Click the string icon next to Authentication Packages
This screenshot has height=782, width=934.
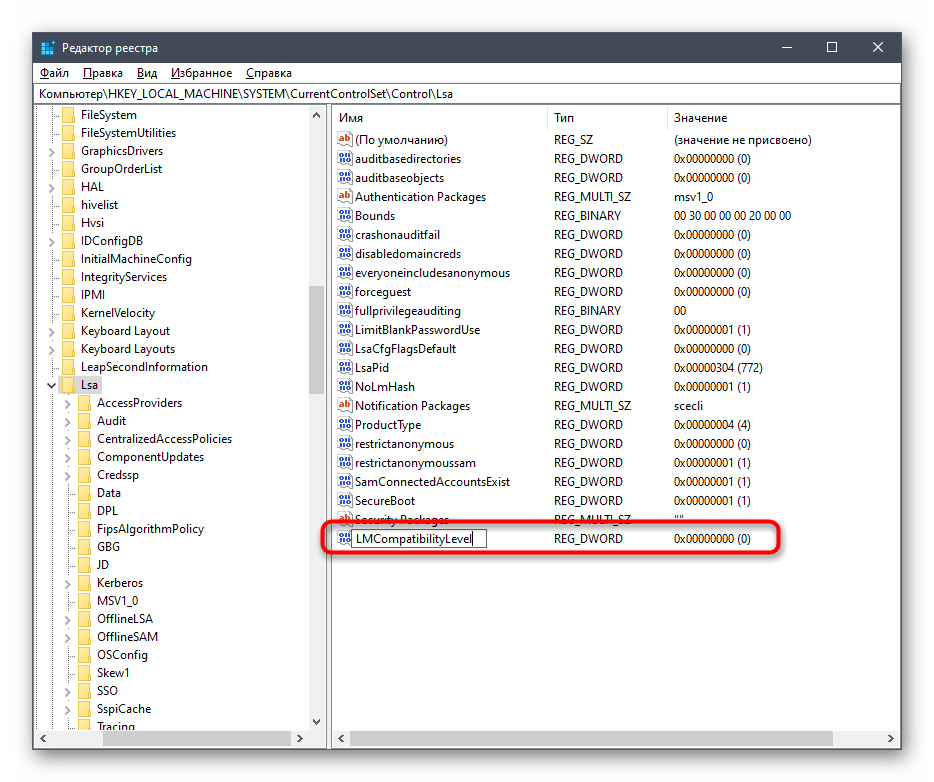click(x=345, y=197)
